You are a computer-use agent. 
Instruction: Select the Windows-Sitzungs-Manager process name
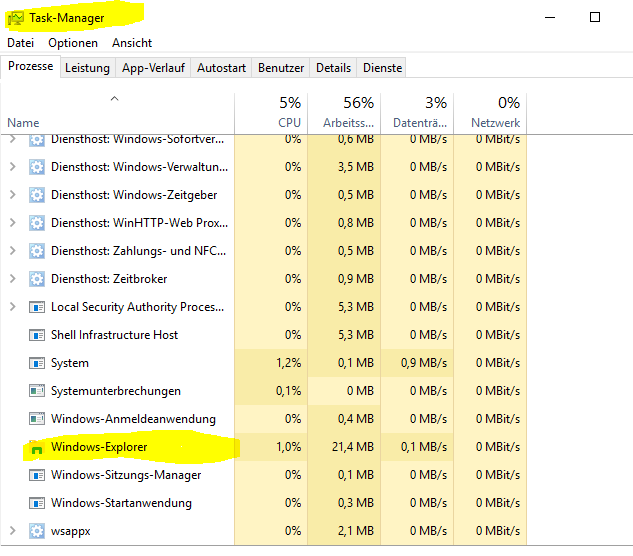tap(126, 475)
